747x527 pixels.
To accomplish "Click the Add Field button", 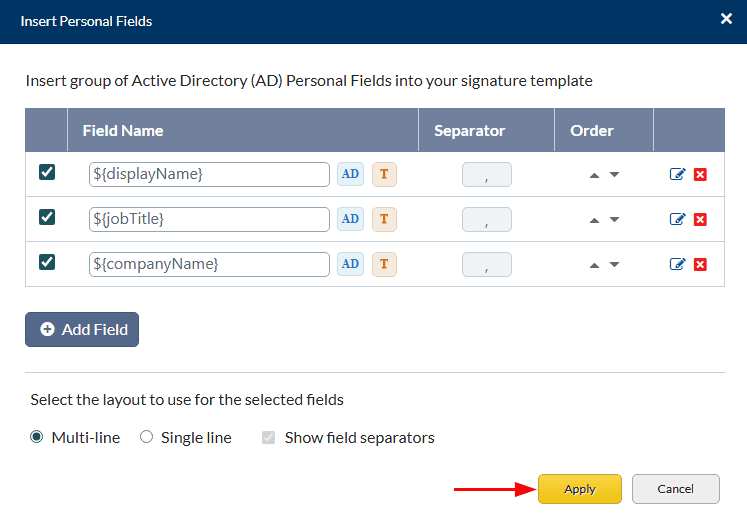I will 82,329.
